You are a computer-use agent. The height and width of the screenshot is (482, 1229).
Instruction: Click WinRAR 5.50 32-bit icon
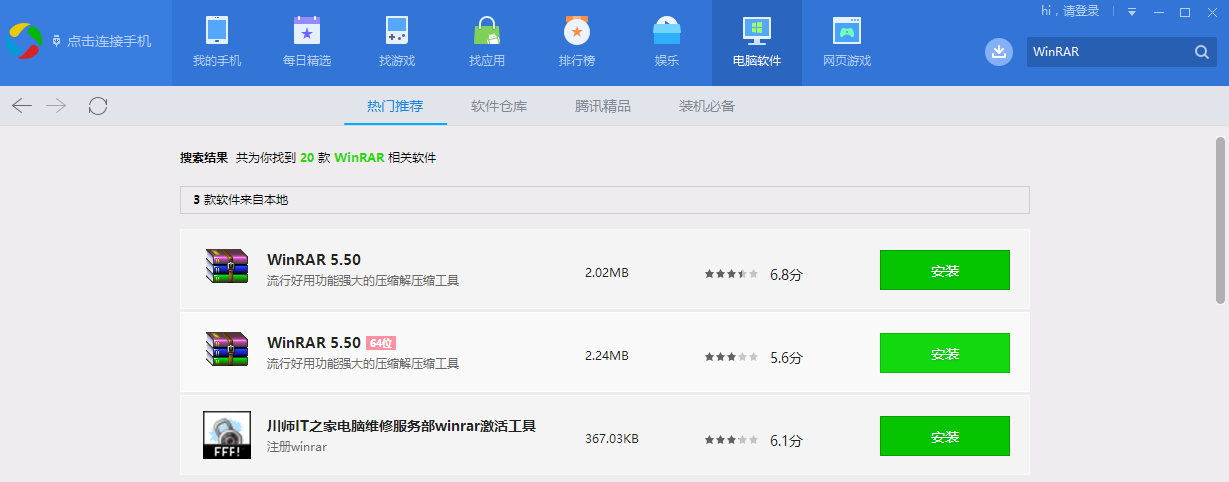[226, 267]
